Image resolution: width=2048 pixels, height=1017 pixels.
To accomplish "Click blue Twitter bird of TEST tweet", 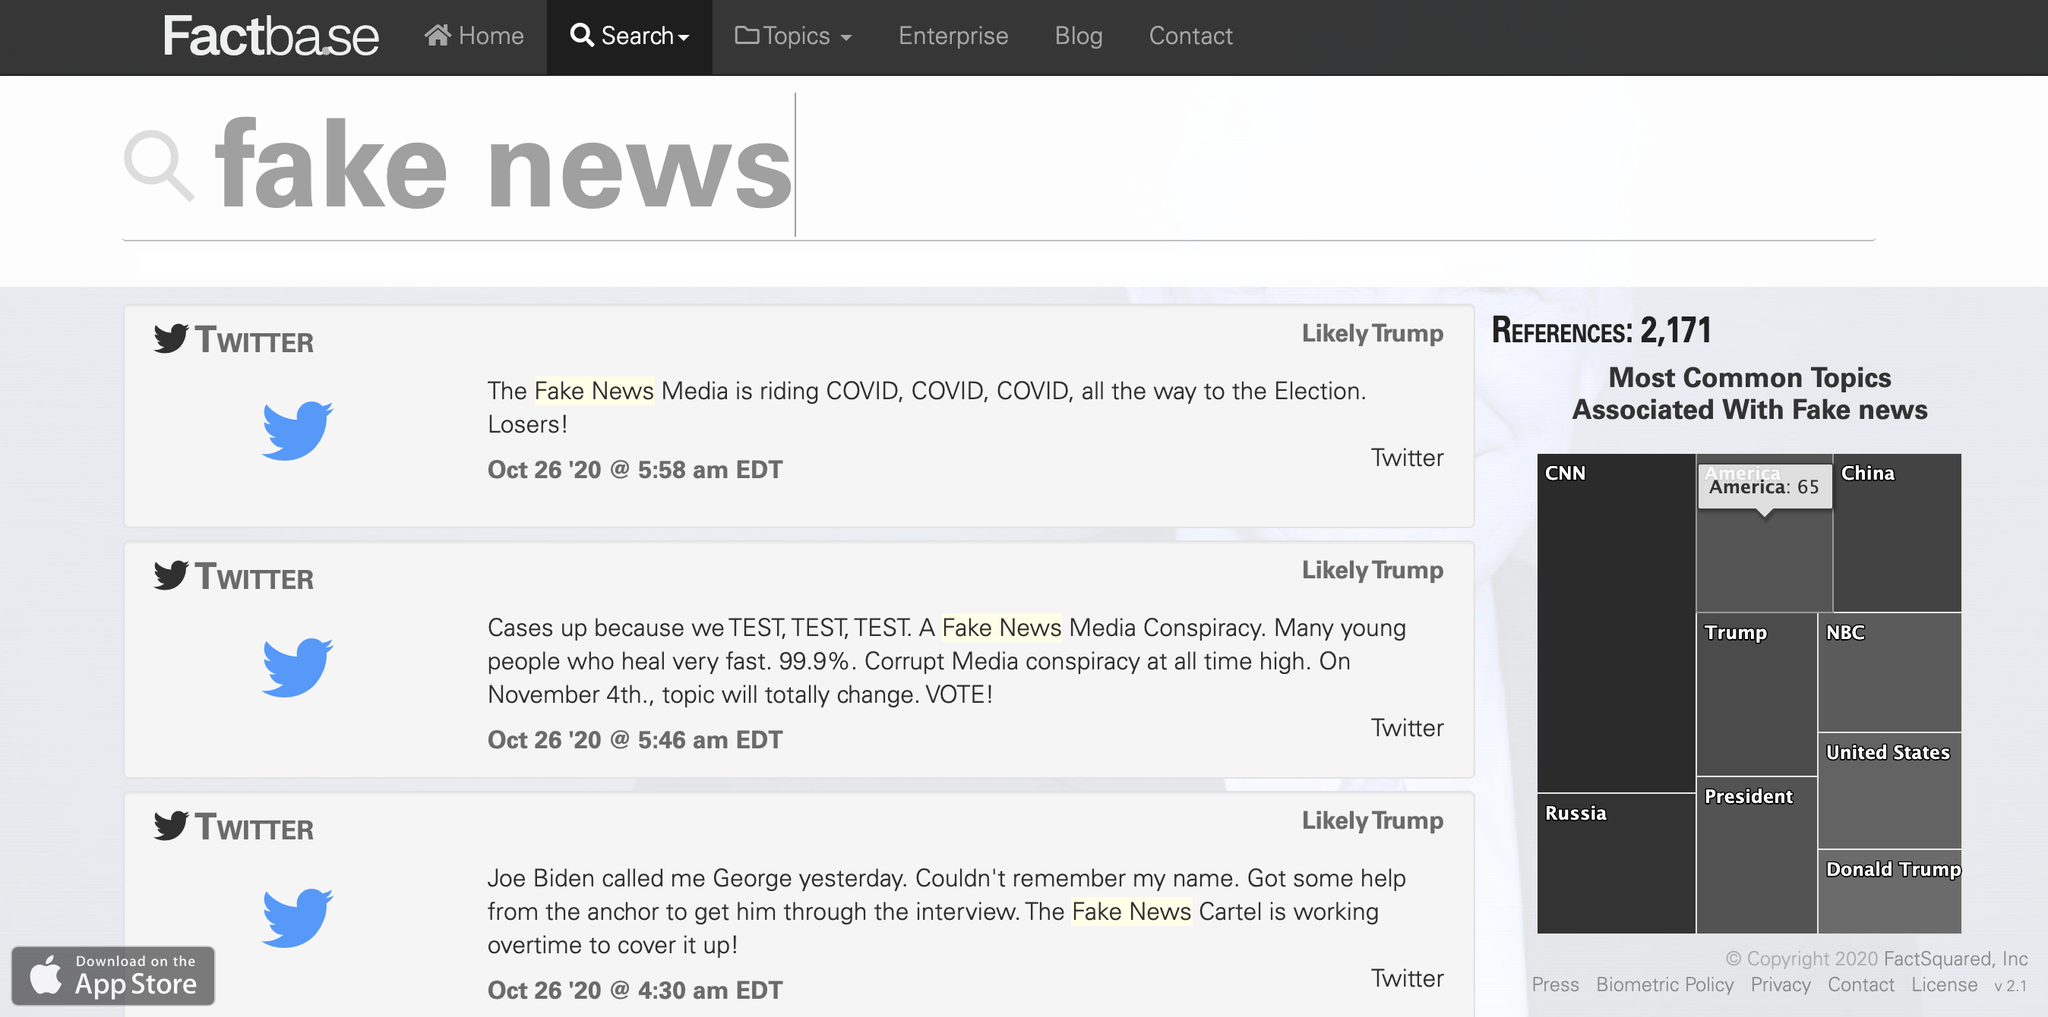I will [x=297, y=667].
